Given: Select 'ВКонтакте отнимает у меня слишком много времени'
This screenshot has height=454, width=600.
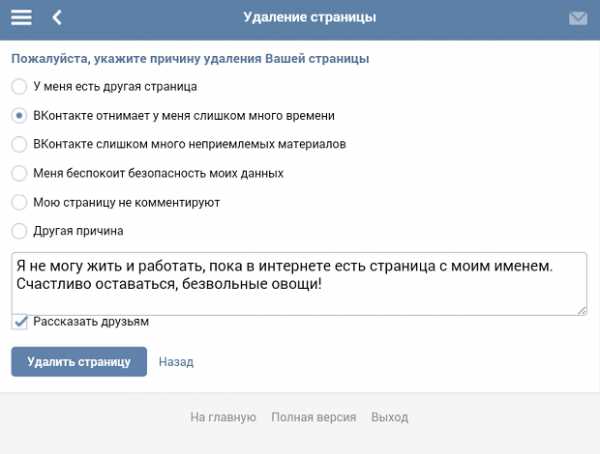Looking at the screenshot, I should point(19,116).
